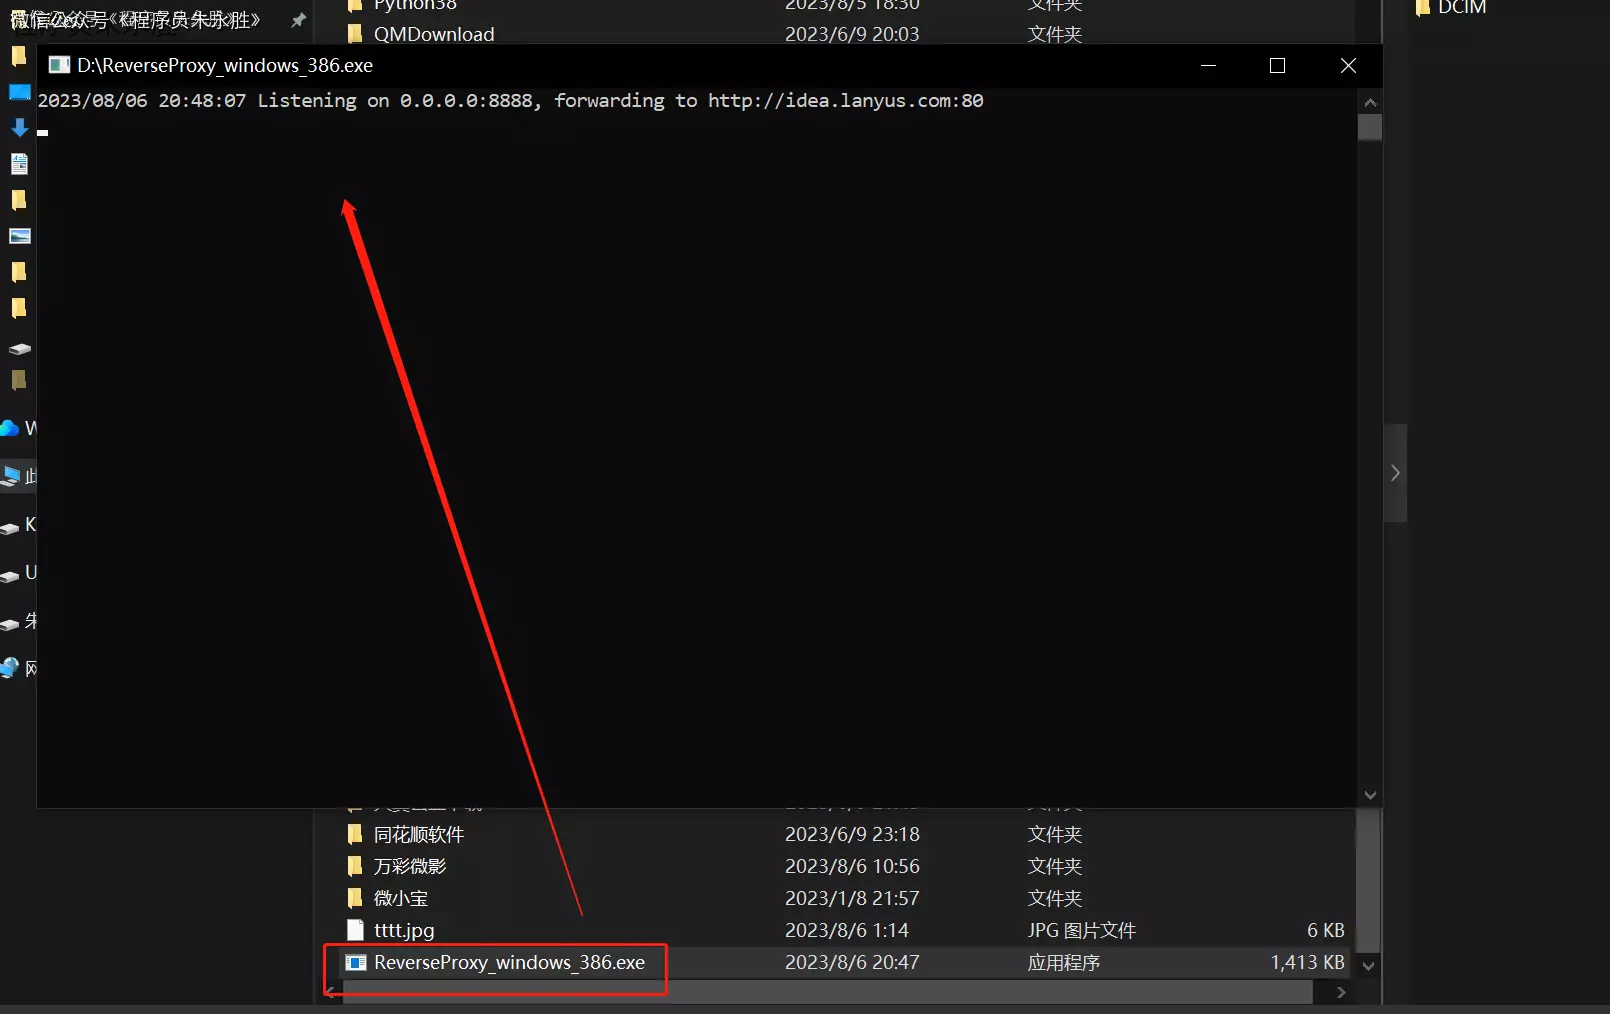Select the OneDrive cloud icon in the sidebar
The height and width of the screenshot is (1014, 1610).
point(10,428)
